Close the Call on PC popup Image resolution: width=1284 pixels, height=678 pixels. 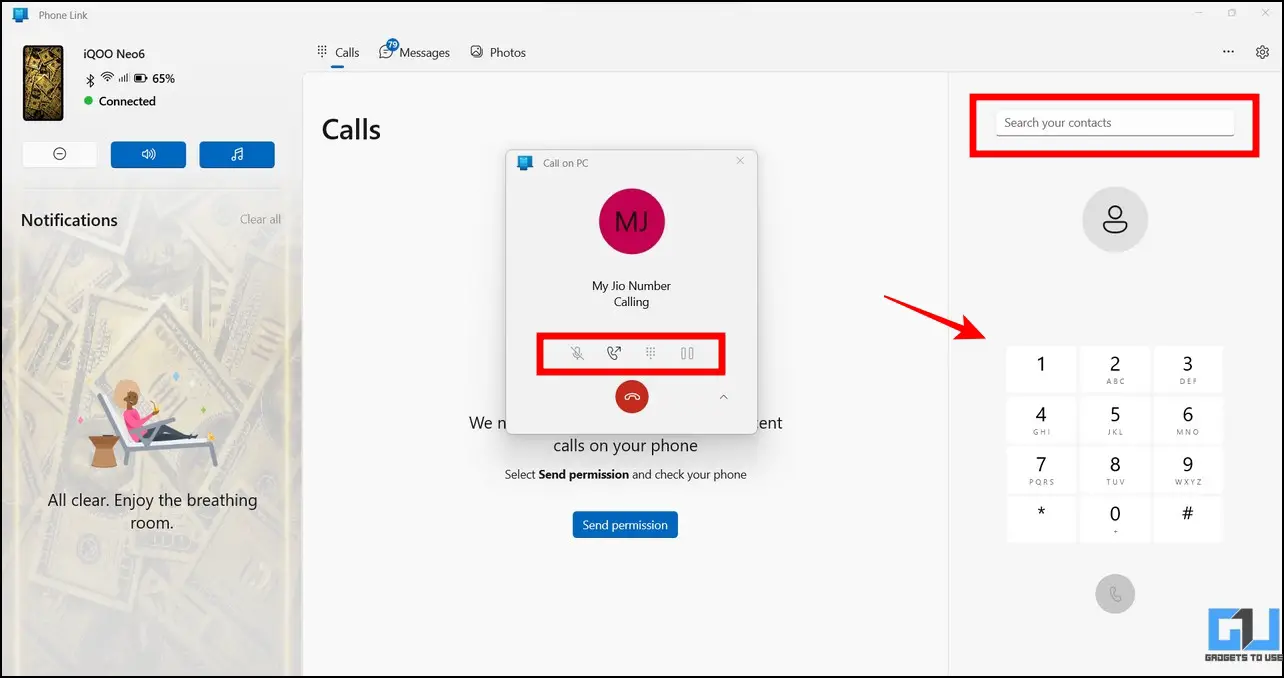point(740,161)
